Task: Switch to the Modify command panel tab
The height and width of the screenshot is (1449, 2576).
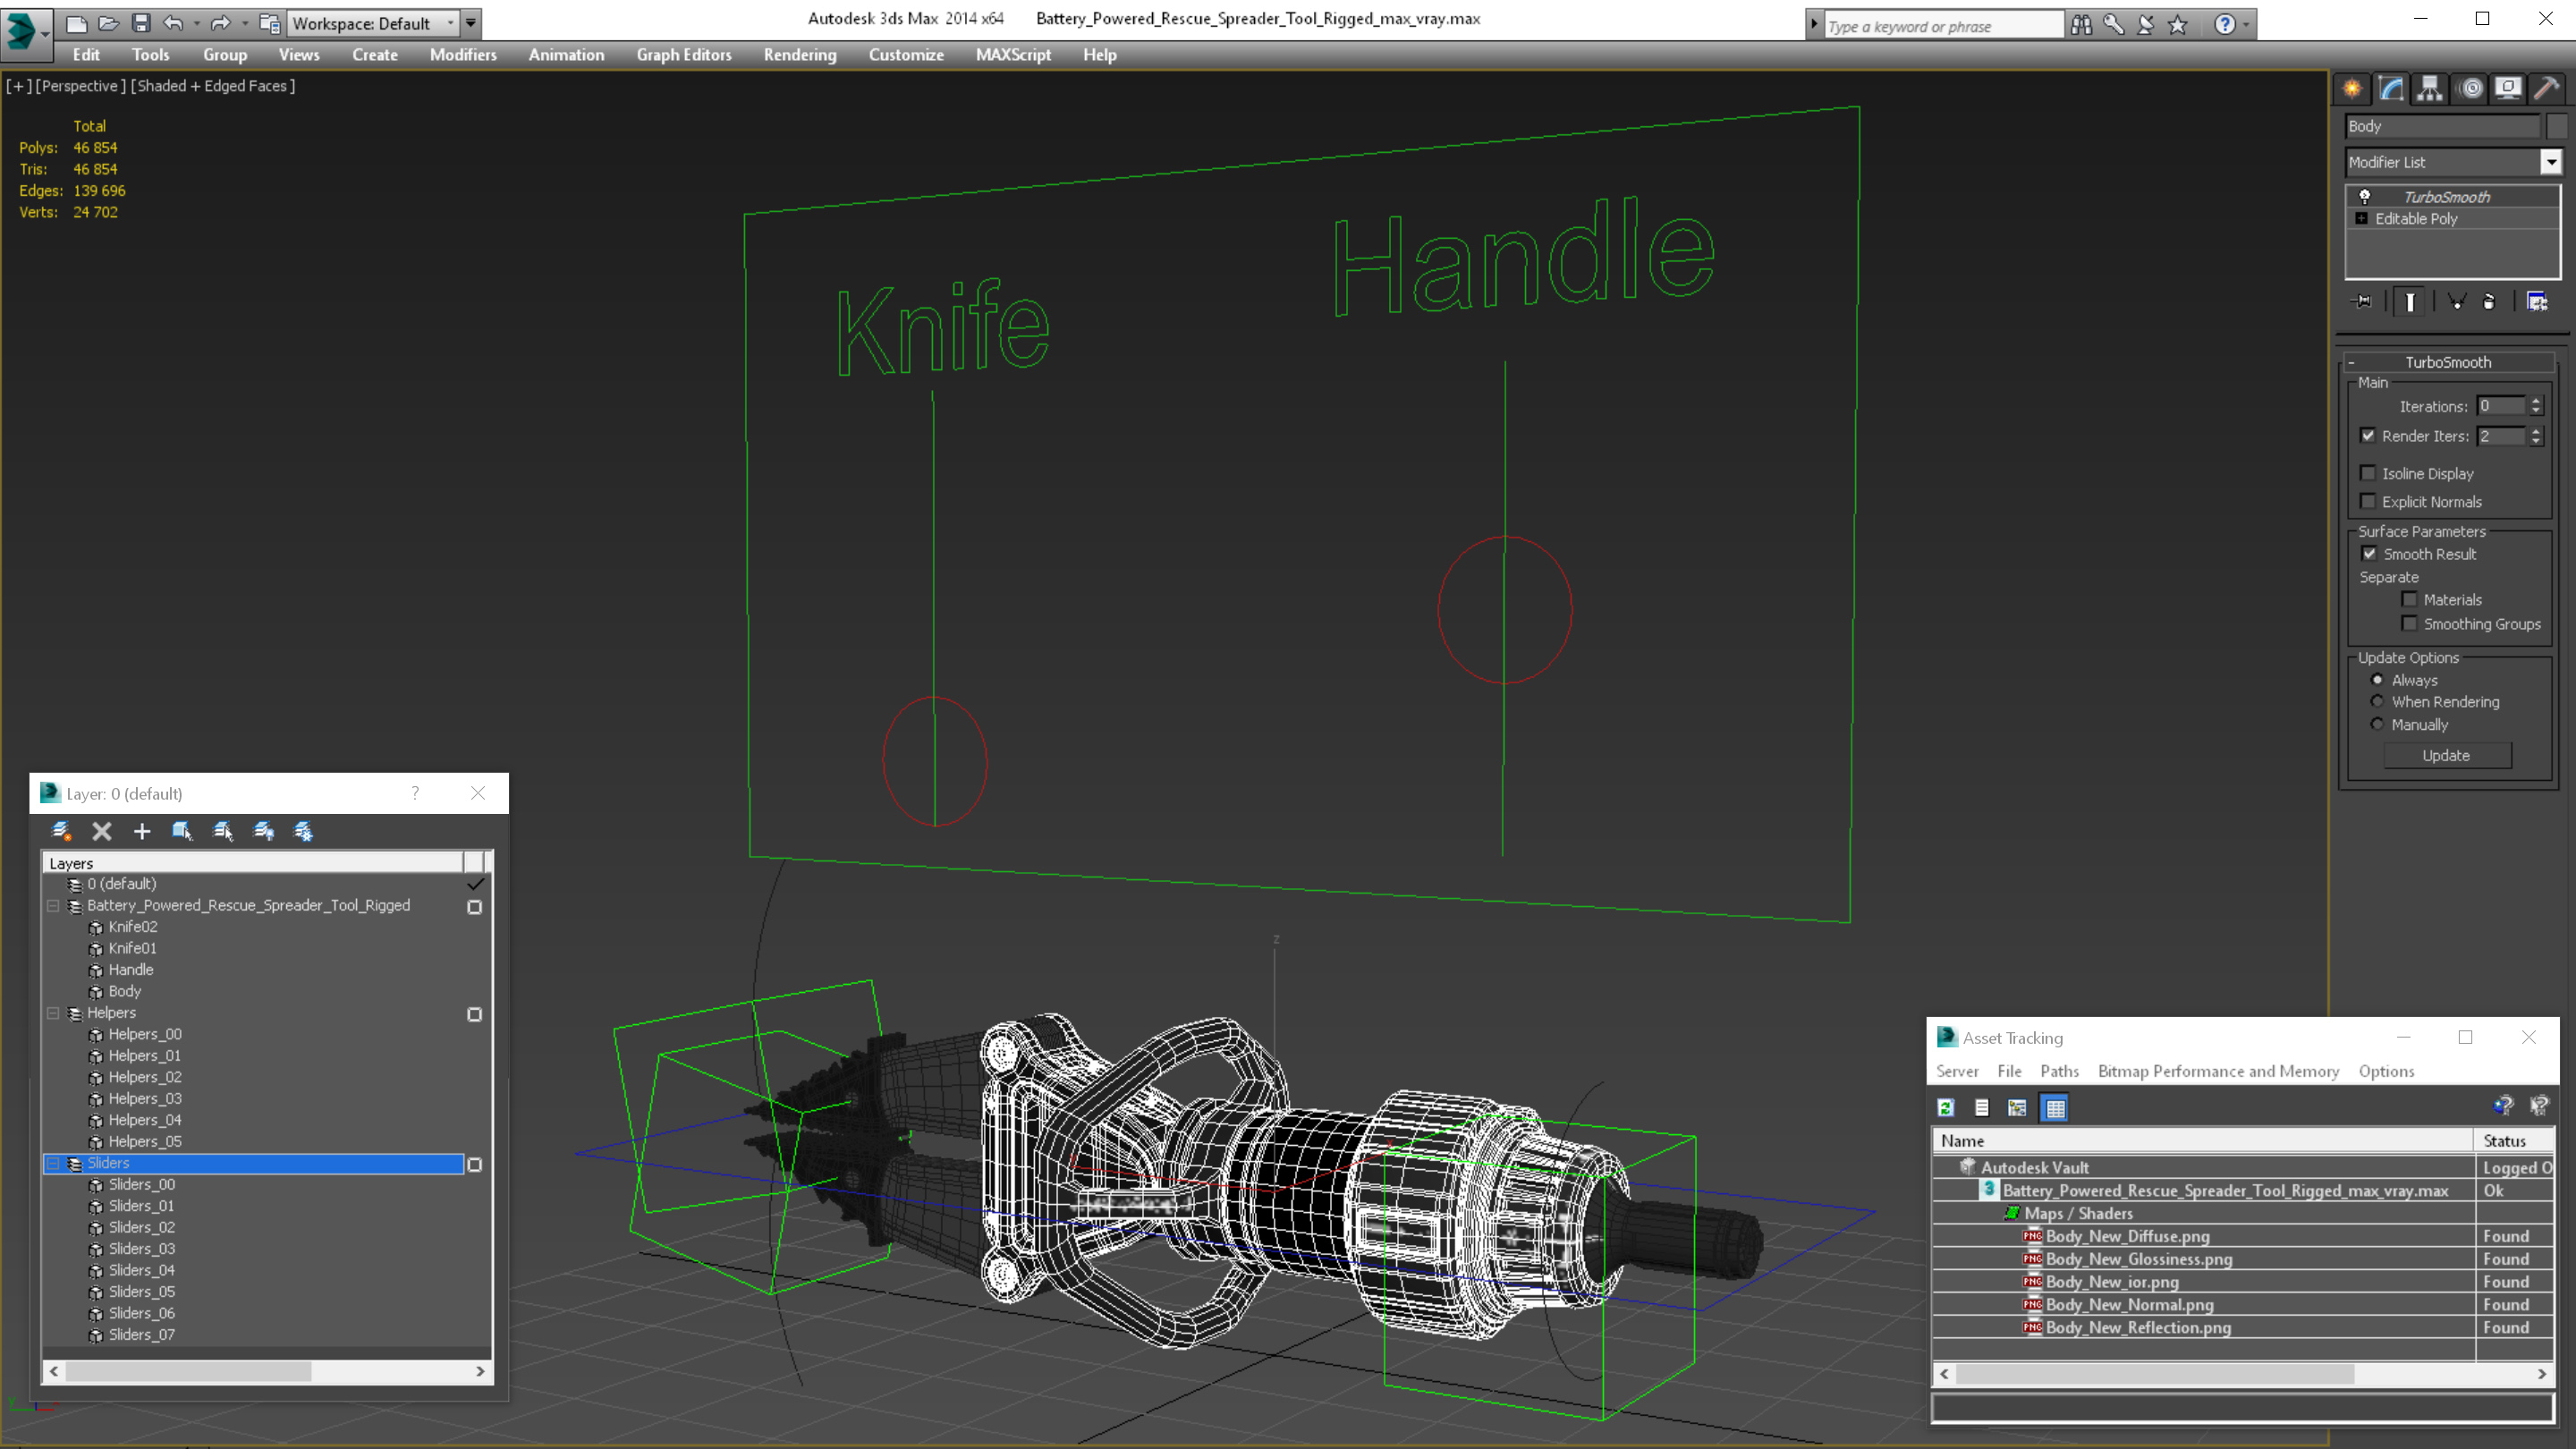Action: (x=2391, y=89)
